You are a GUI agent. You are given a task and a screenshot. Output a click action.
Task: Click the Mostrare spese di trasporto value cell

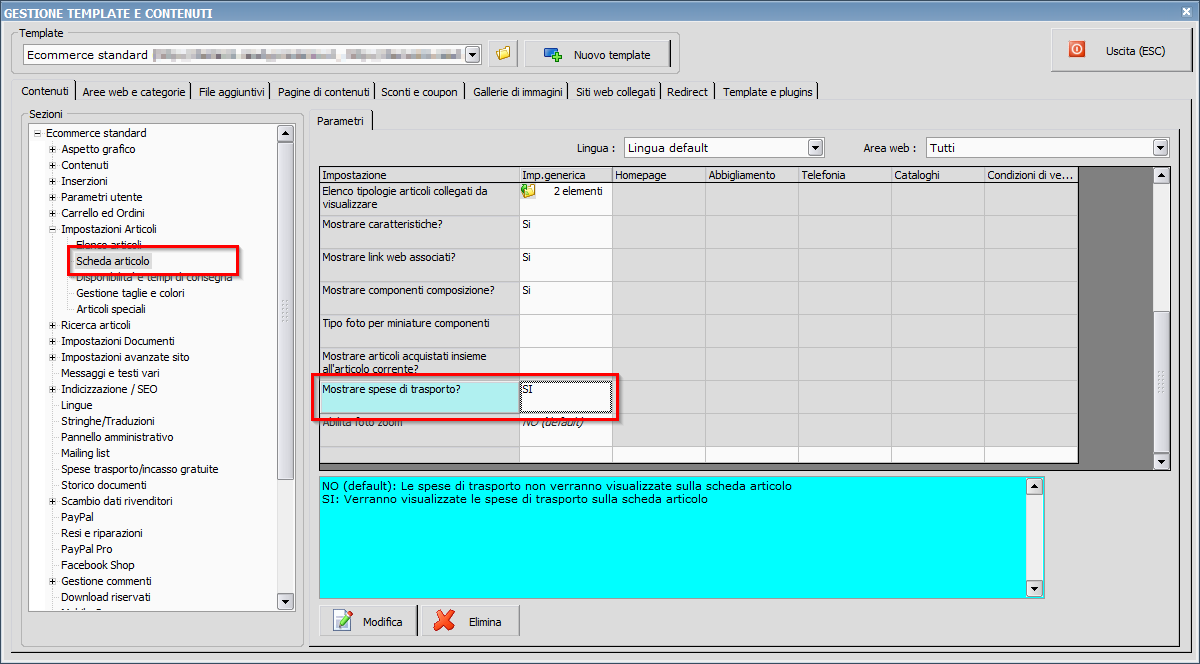pyautogui.click(x=565, y=397)
